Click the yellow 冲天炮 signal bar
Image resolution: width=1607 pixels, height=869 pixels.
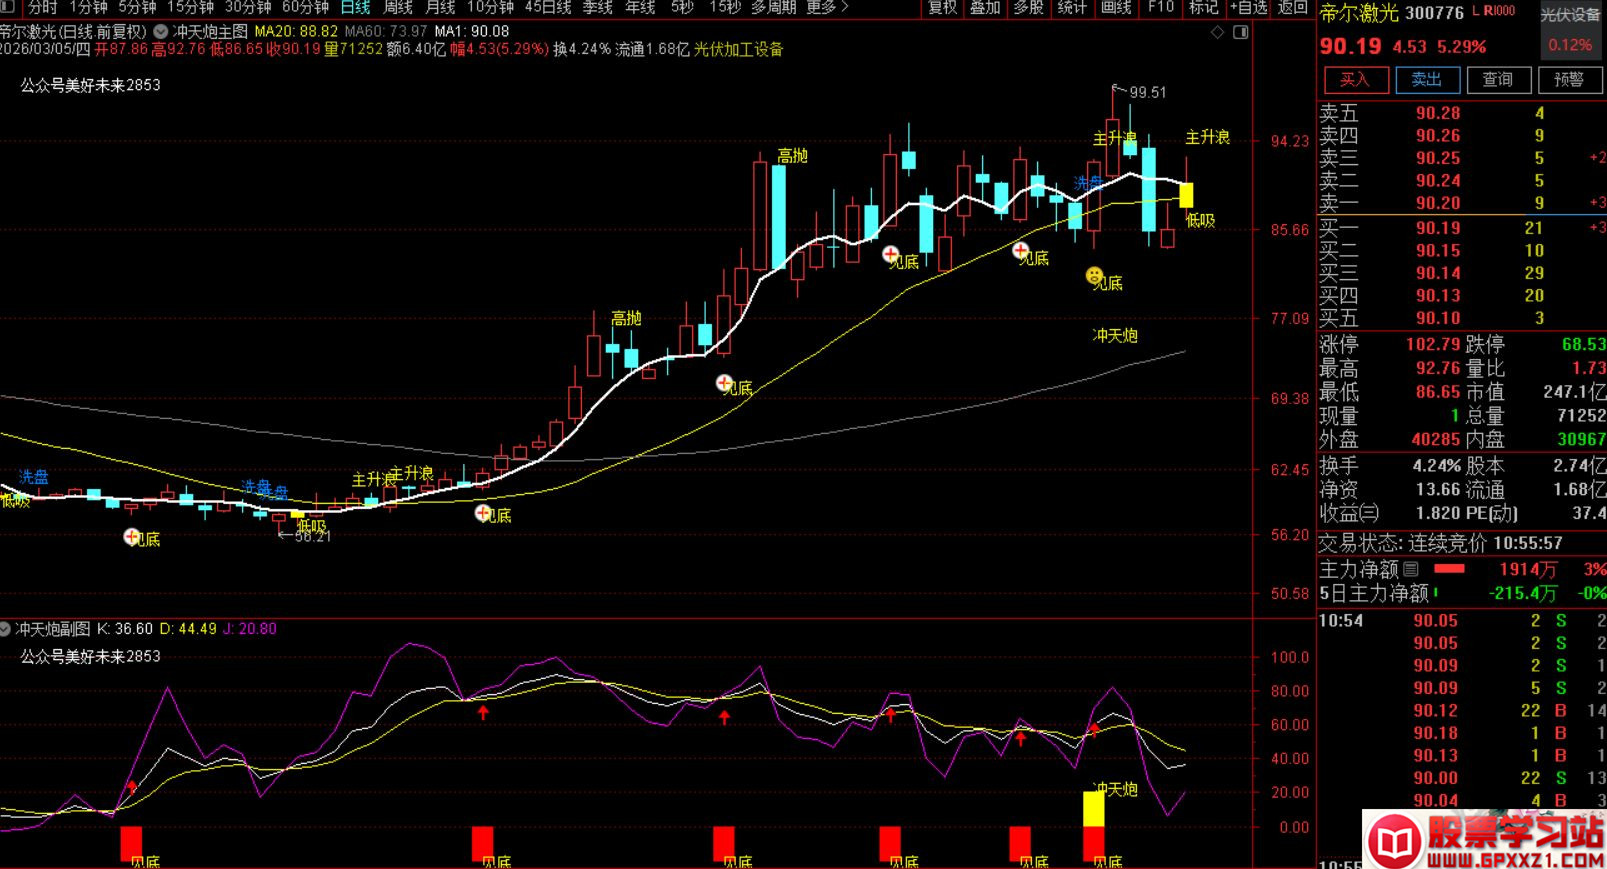click(1094, 808)
